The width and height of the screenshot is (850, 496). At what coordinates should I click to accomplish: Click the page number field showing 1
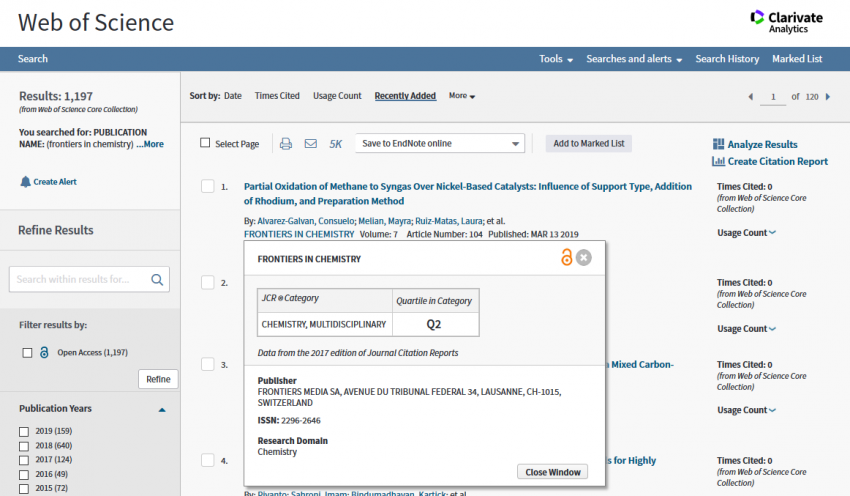(x=773, y=97)
